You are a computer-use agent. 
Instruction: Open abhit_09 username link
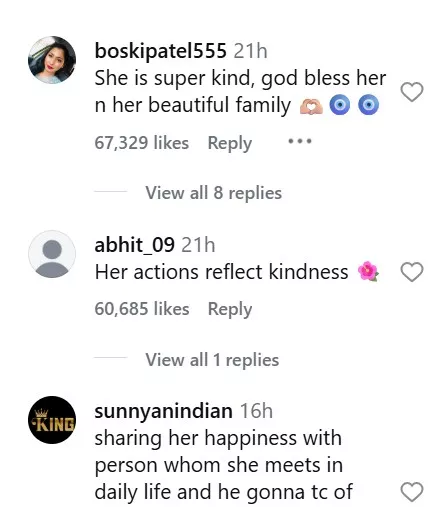(x=134, y=245)
